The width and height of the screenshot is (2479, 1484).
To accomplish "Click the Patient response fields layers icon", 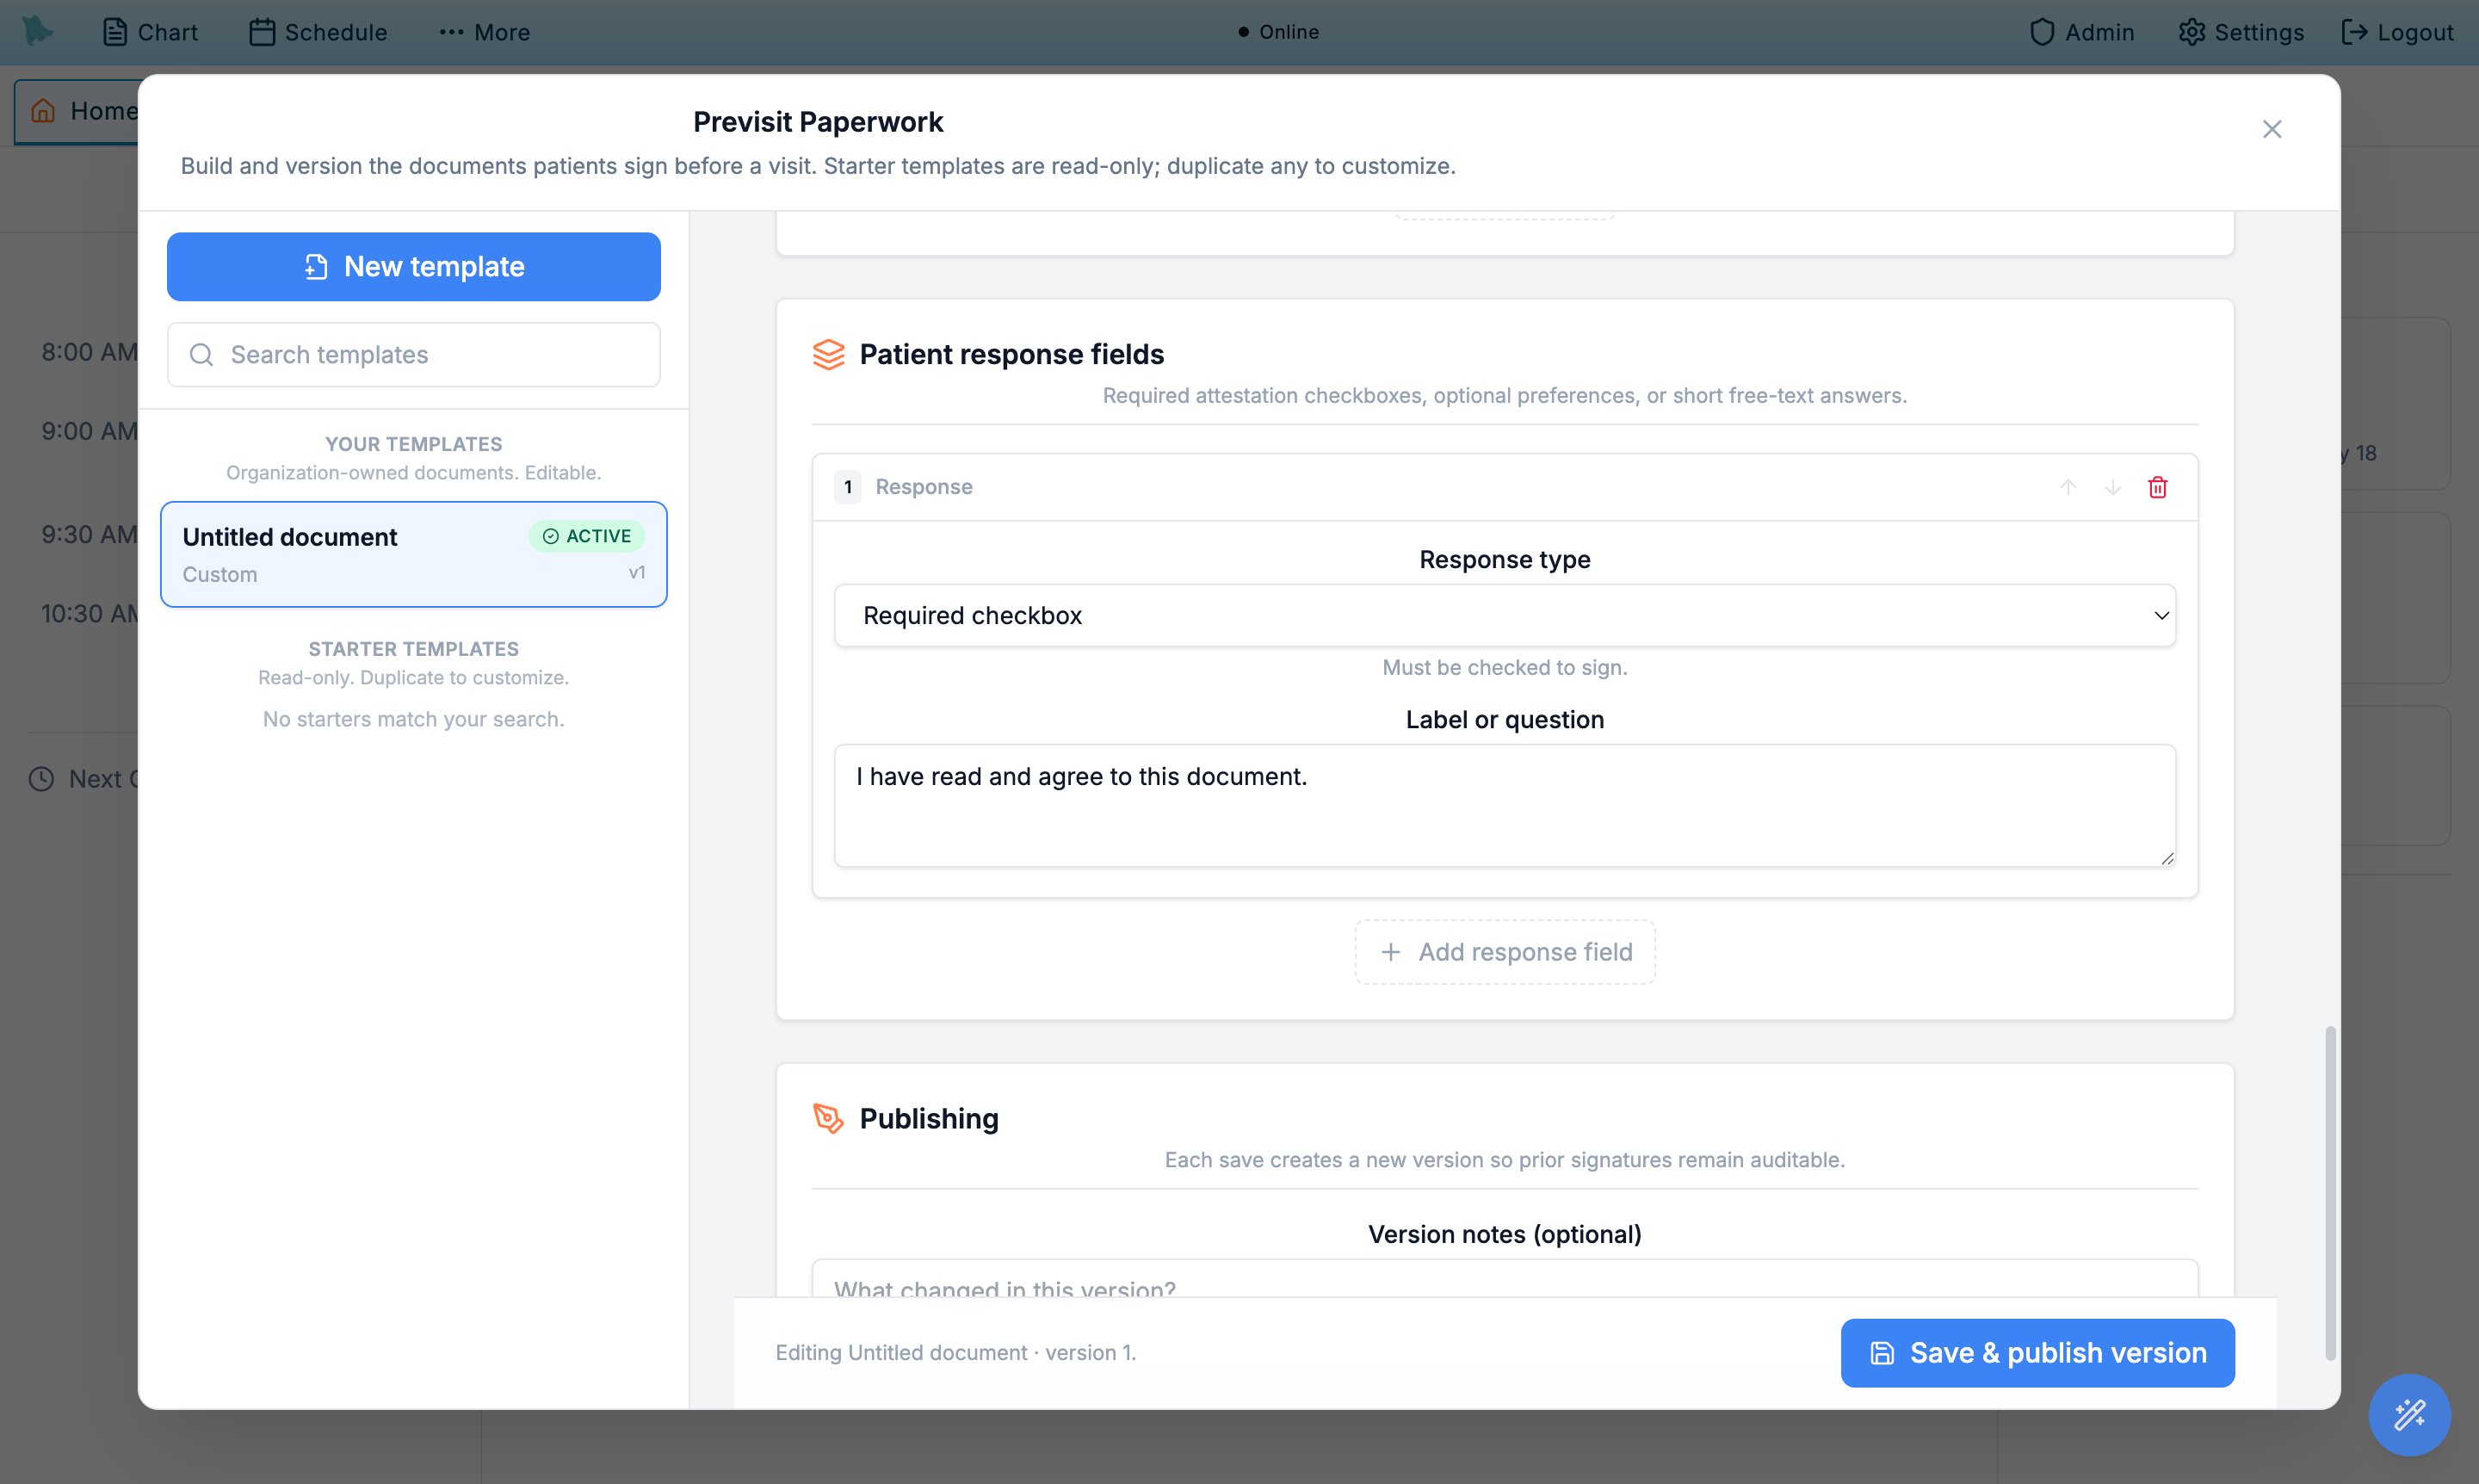I will point(829,354).
